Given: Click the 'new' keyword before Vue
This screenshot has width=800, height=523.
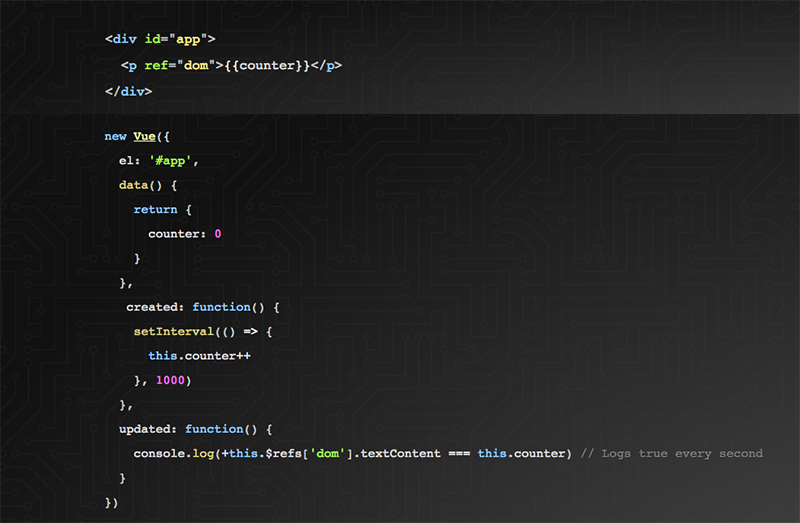Looking at the screenshot, I should click(115, 136).
